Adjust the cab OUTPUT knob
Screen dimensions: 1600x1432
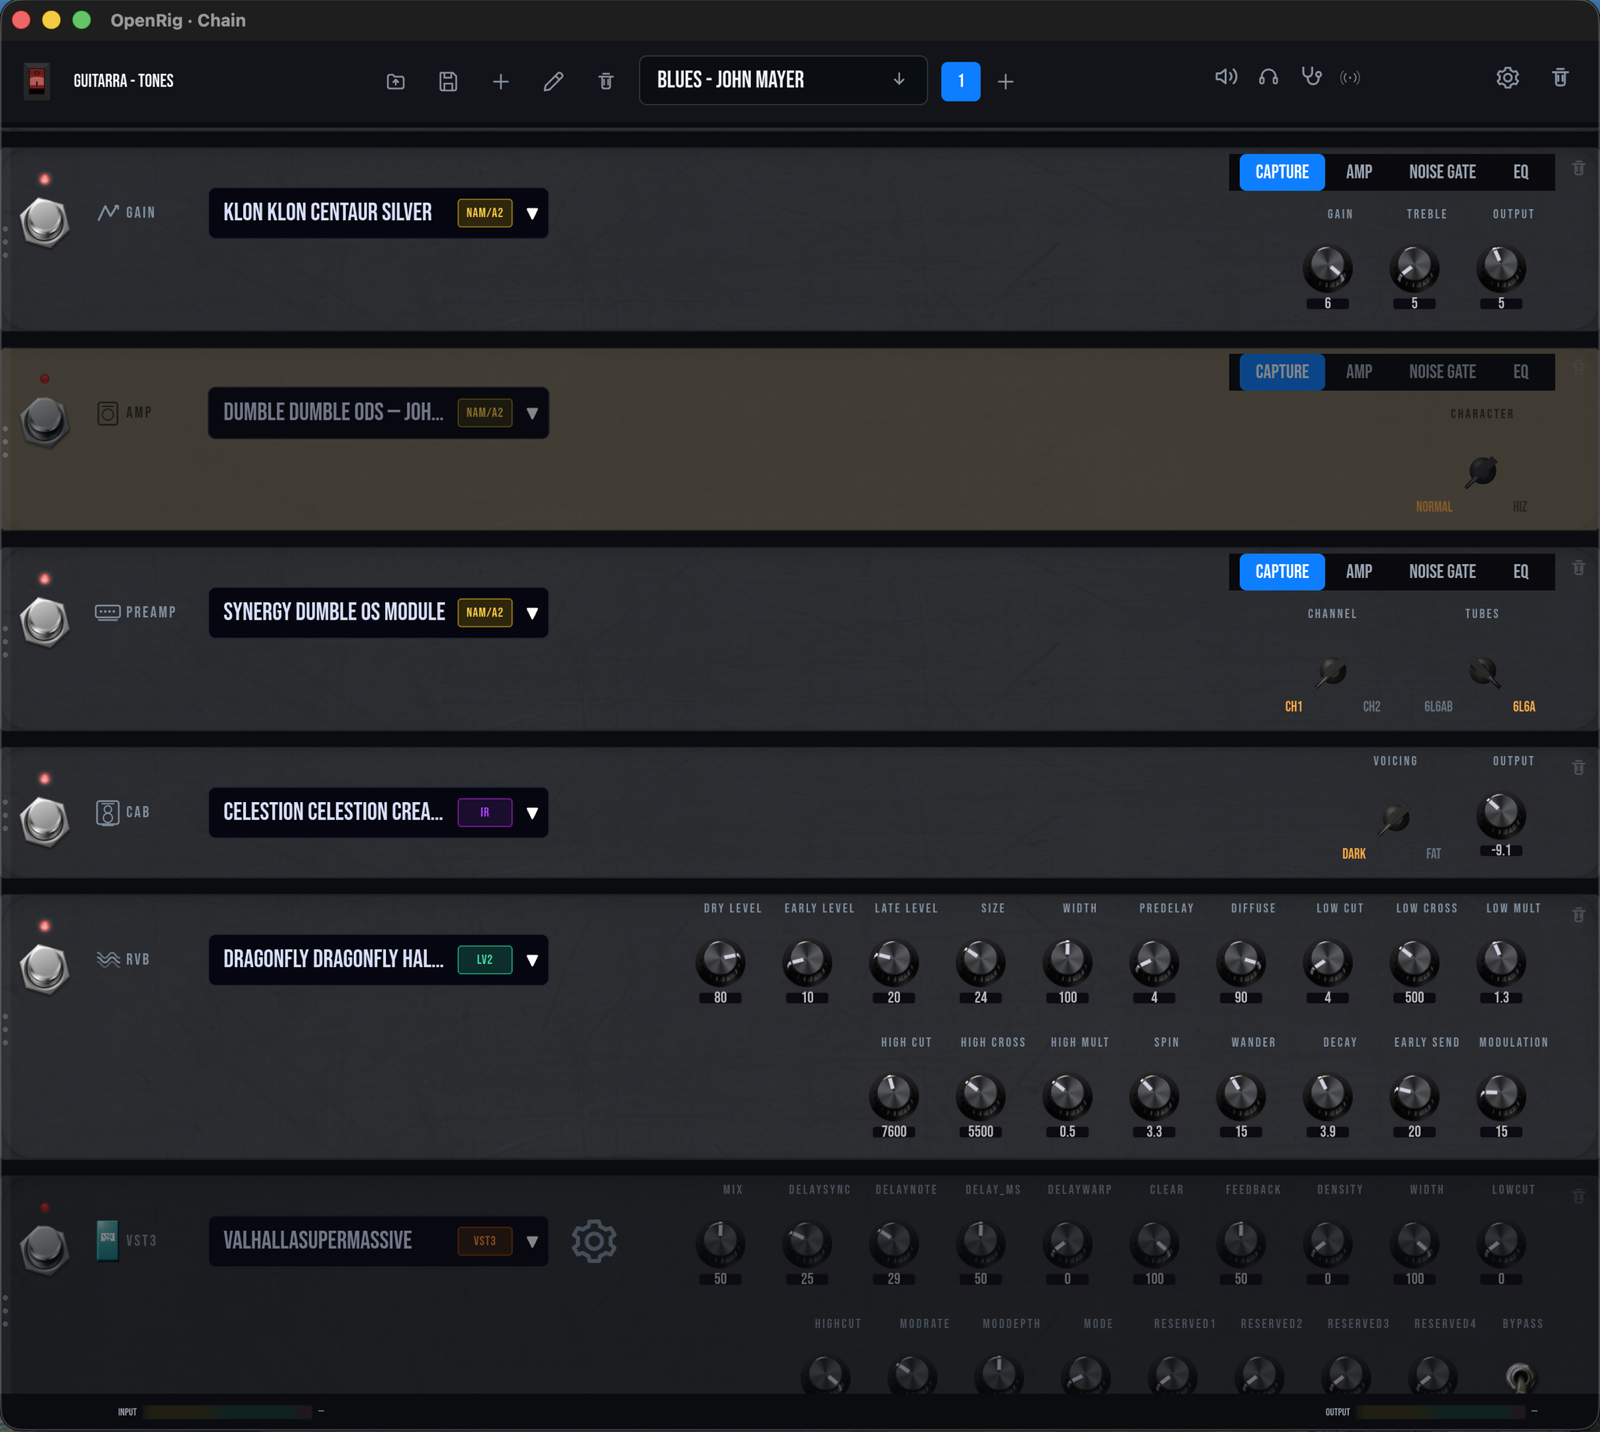(1501, 815)
